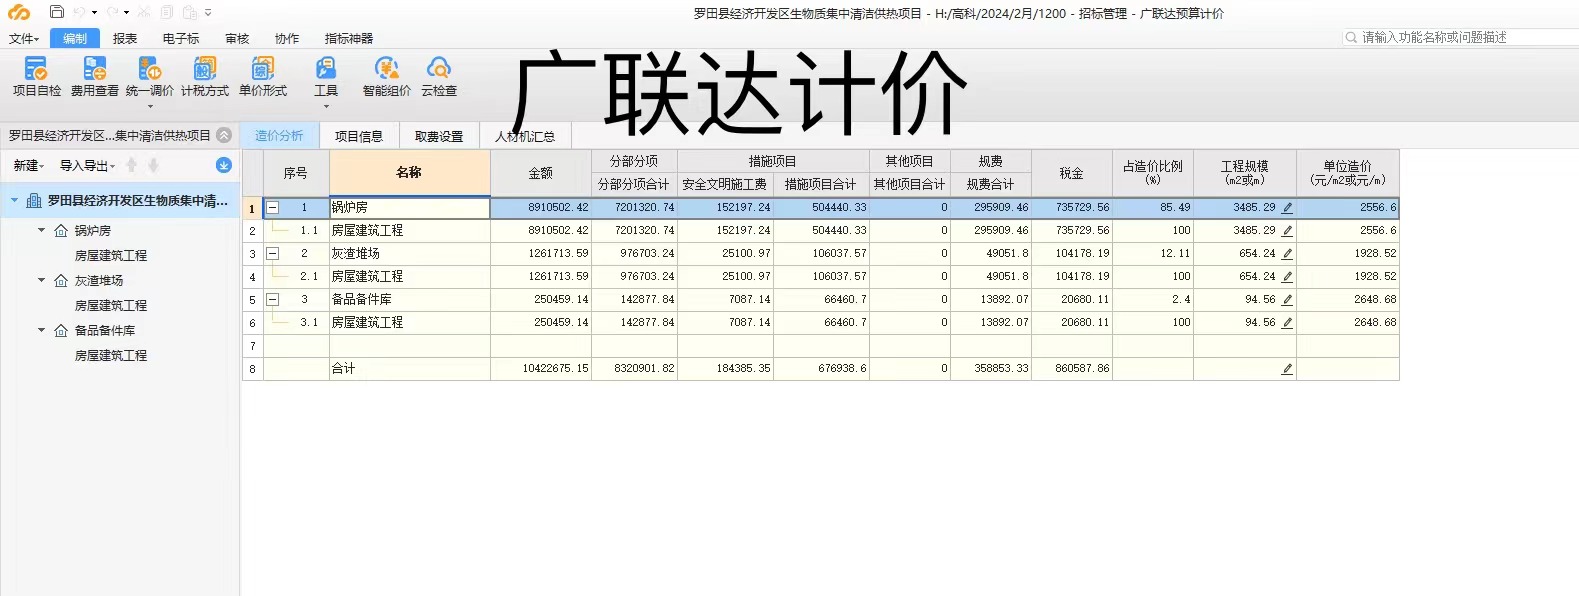
Task: Click the 统一调价 toolbar icon
Action: pyautogui.click(x=149, y=68)
